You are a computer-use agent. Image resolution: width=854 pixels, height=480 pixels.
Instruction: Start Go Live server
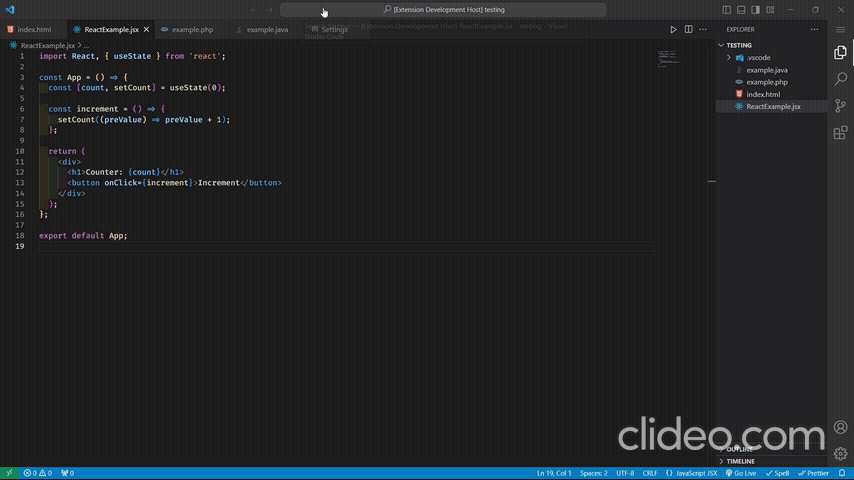[741, 473]
